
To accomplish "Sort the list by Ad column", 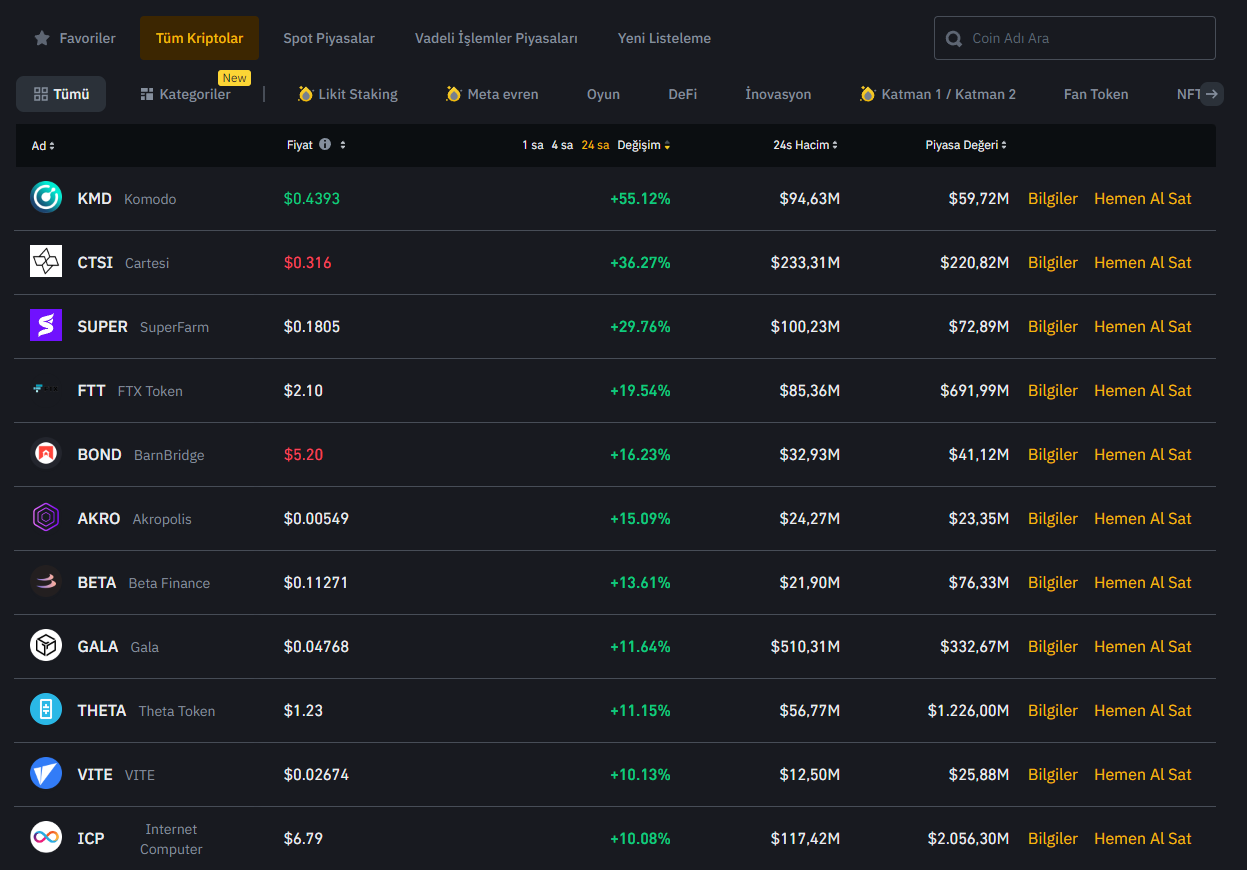I will [43, 146].
